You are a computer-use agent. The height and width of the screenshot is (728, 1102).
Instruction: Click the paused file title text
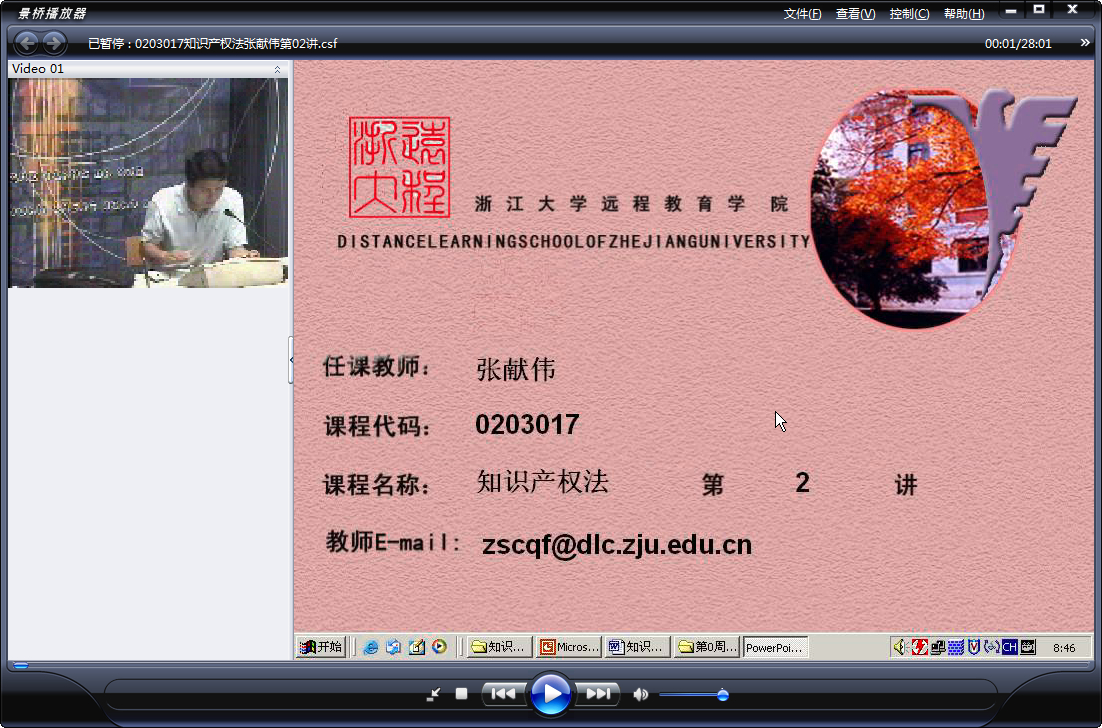coord(212,44)
